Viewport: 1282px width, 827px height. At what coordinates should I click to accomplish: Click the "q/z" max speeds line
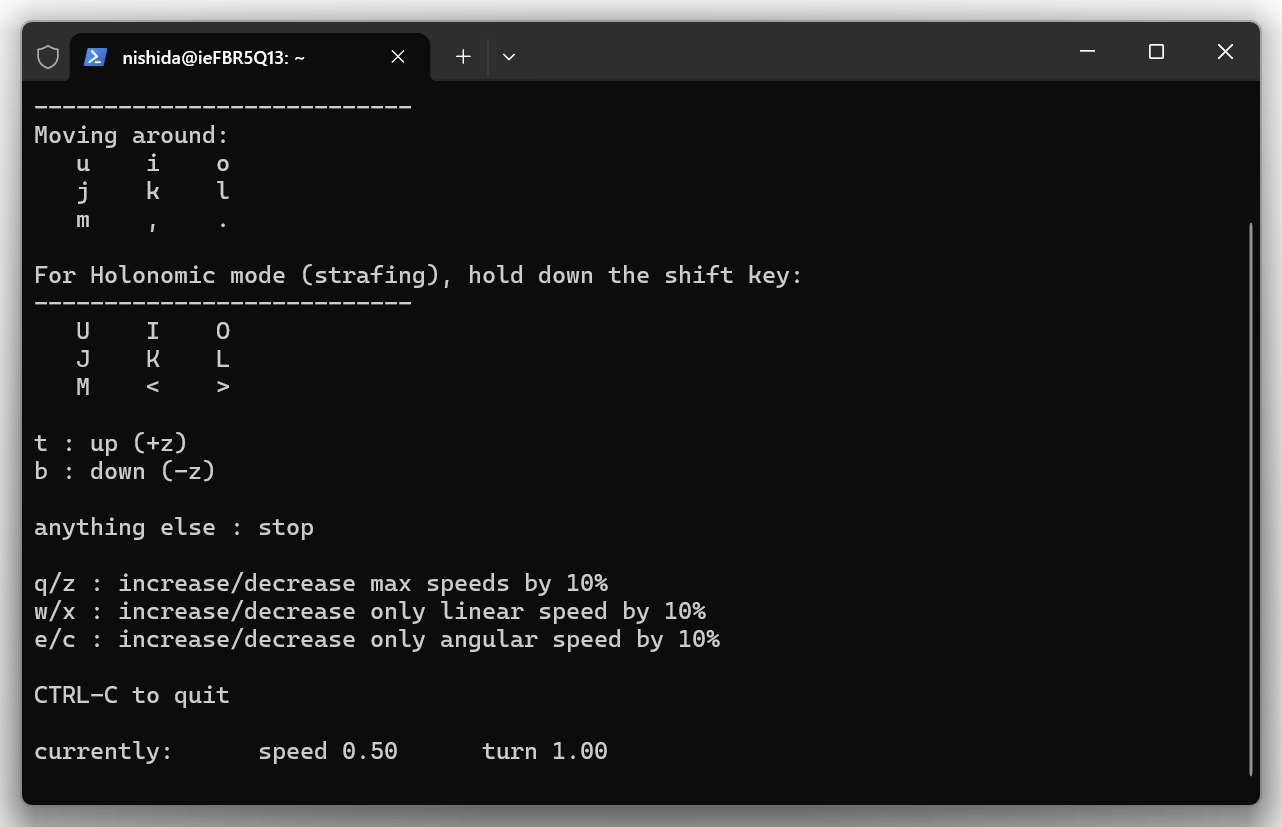(321, 583)
